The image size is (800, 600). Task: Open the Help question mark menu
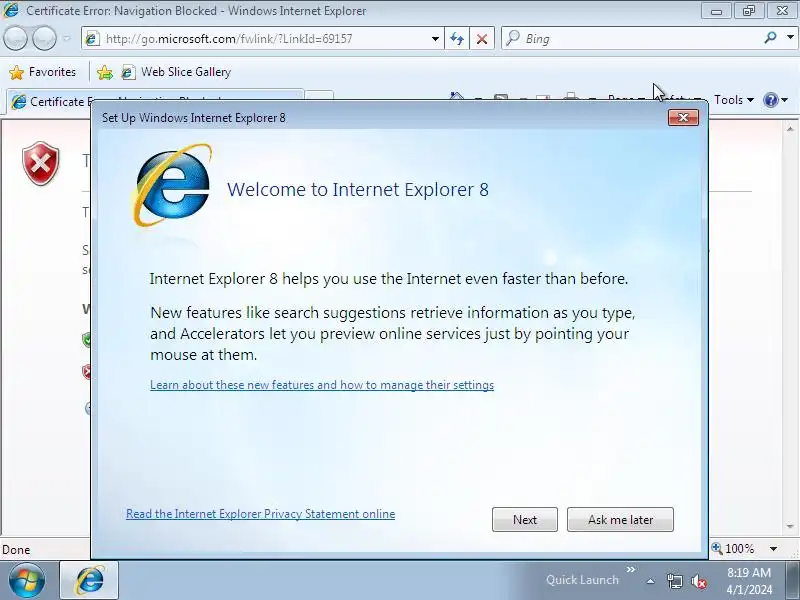(x=775, y=100)
